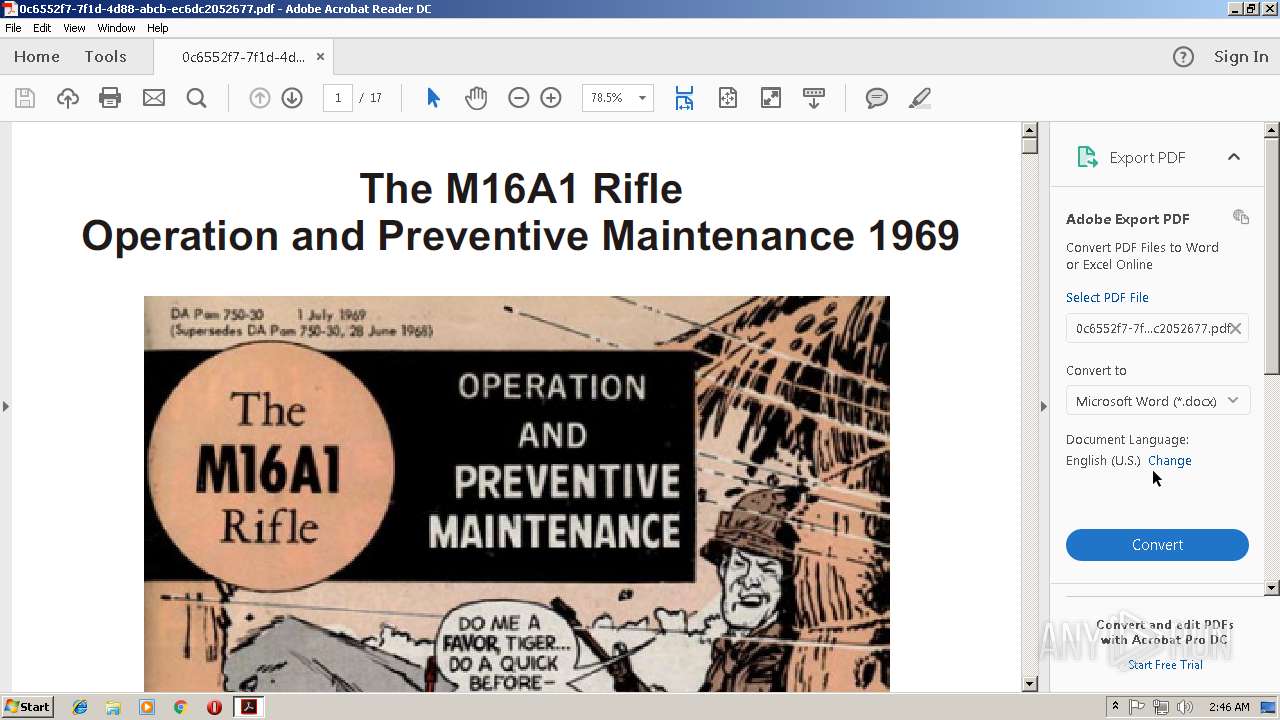This screenshot has height=720, width=1280.
Task: Open the Windows Start menu
Action: pos(27,707)
